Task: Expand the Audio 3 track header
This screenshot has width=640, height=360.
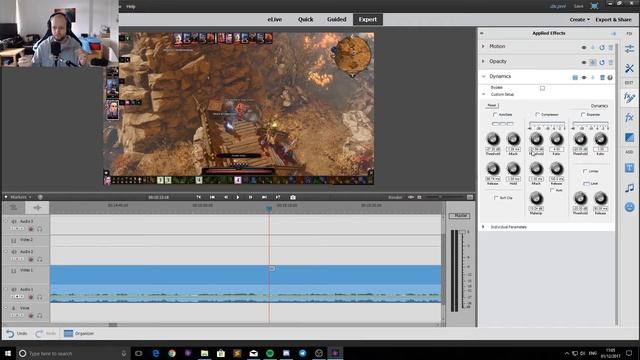Action: pyautogui.click(x=6, y=221)
